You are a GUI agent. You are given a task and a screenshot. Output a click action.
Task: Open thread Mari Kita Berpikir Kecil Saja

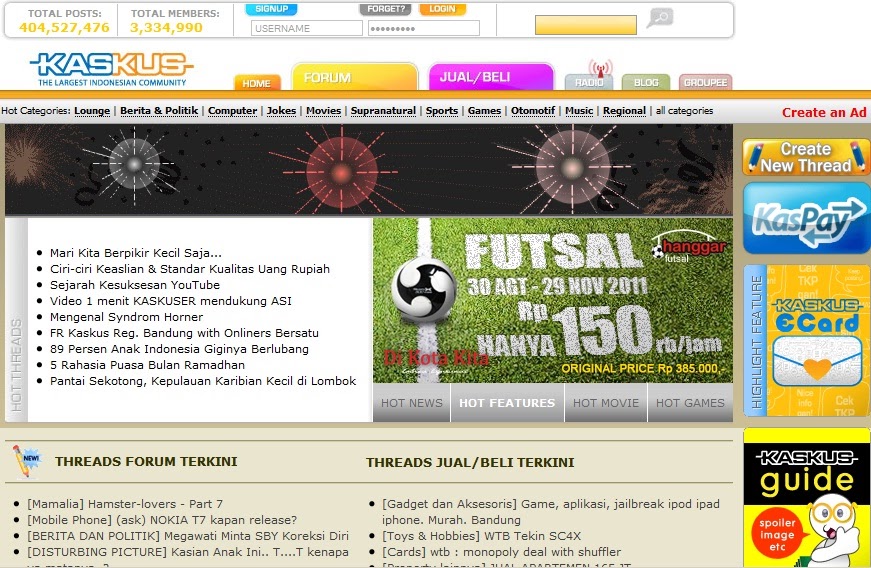(x=136, y=253)
